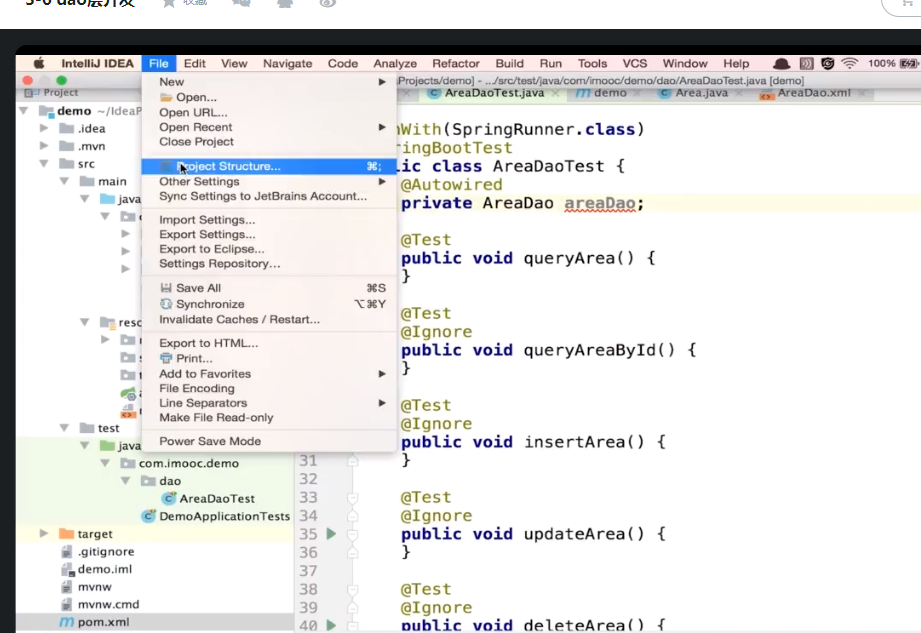Viewport: 921px width, 633px height.
Task: Close the AreaDaoTest.java tab
Action: [x=555, y=93]
